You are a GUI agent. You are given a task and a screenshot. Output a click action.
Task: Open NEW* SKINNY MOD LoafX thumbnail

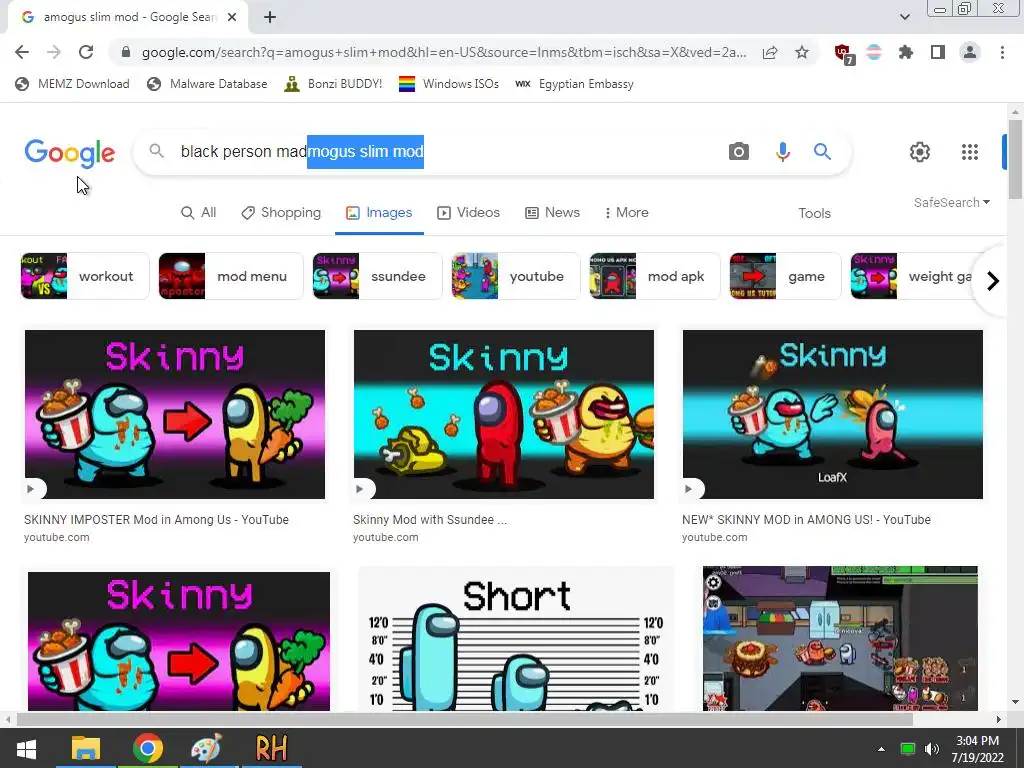click(833, 414)
